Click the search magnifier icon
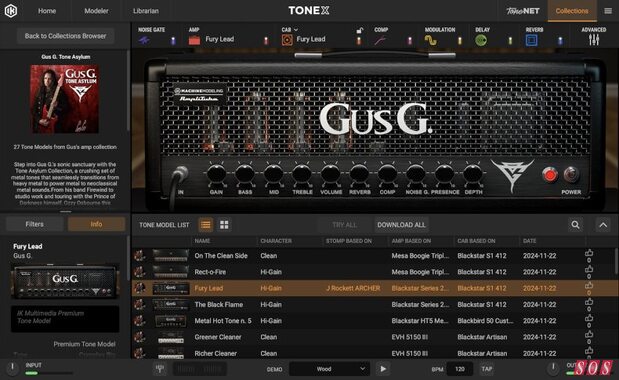 tap(576, 225)
